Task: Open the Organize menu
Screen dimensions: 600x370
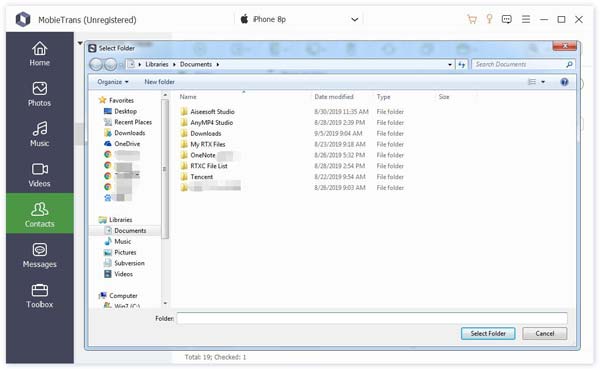Action: pyautogui.click(x=113, y=82)
